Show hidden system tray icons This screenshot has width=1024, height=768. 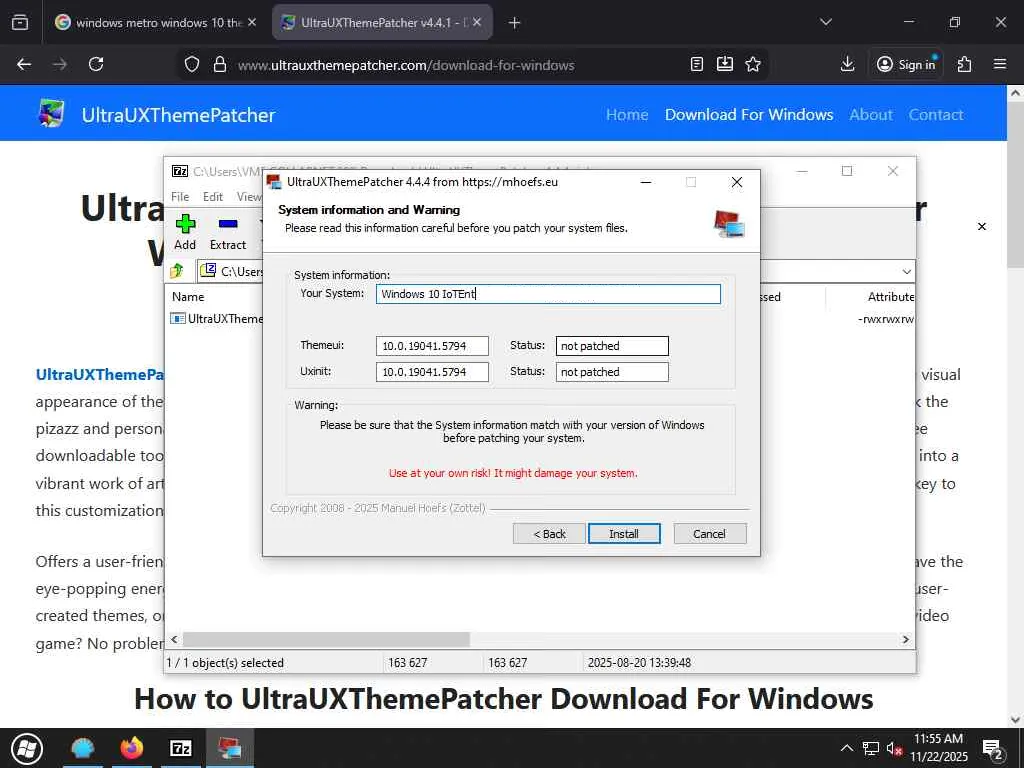click(846, 748)
